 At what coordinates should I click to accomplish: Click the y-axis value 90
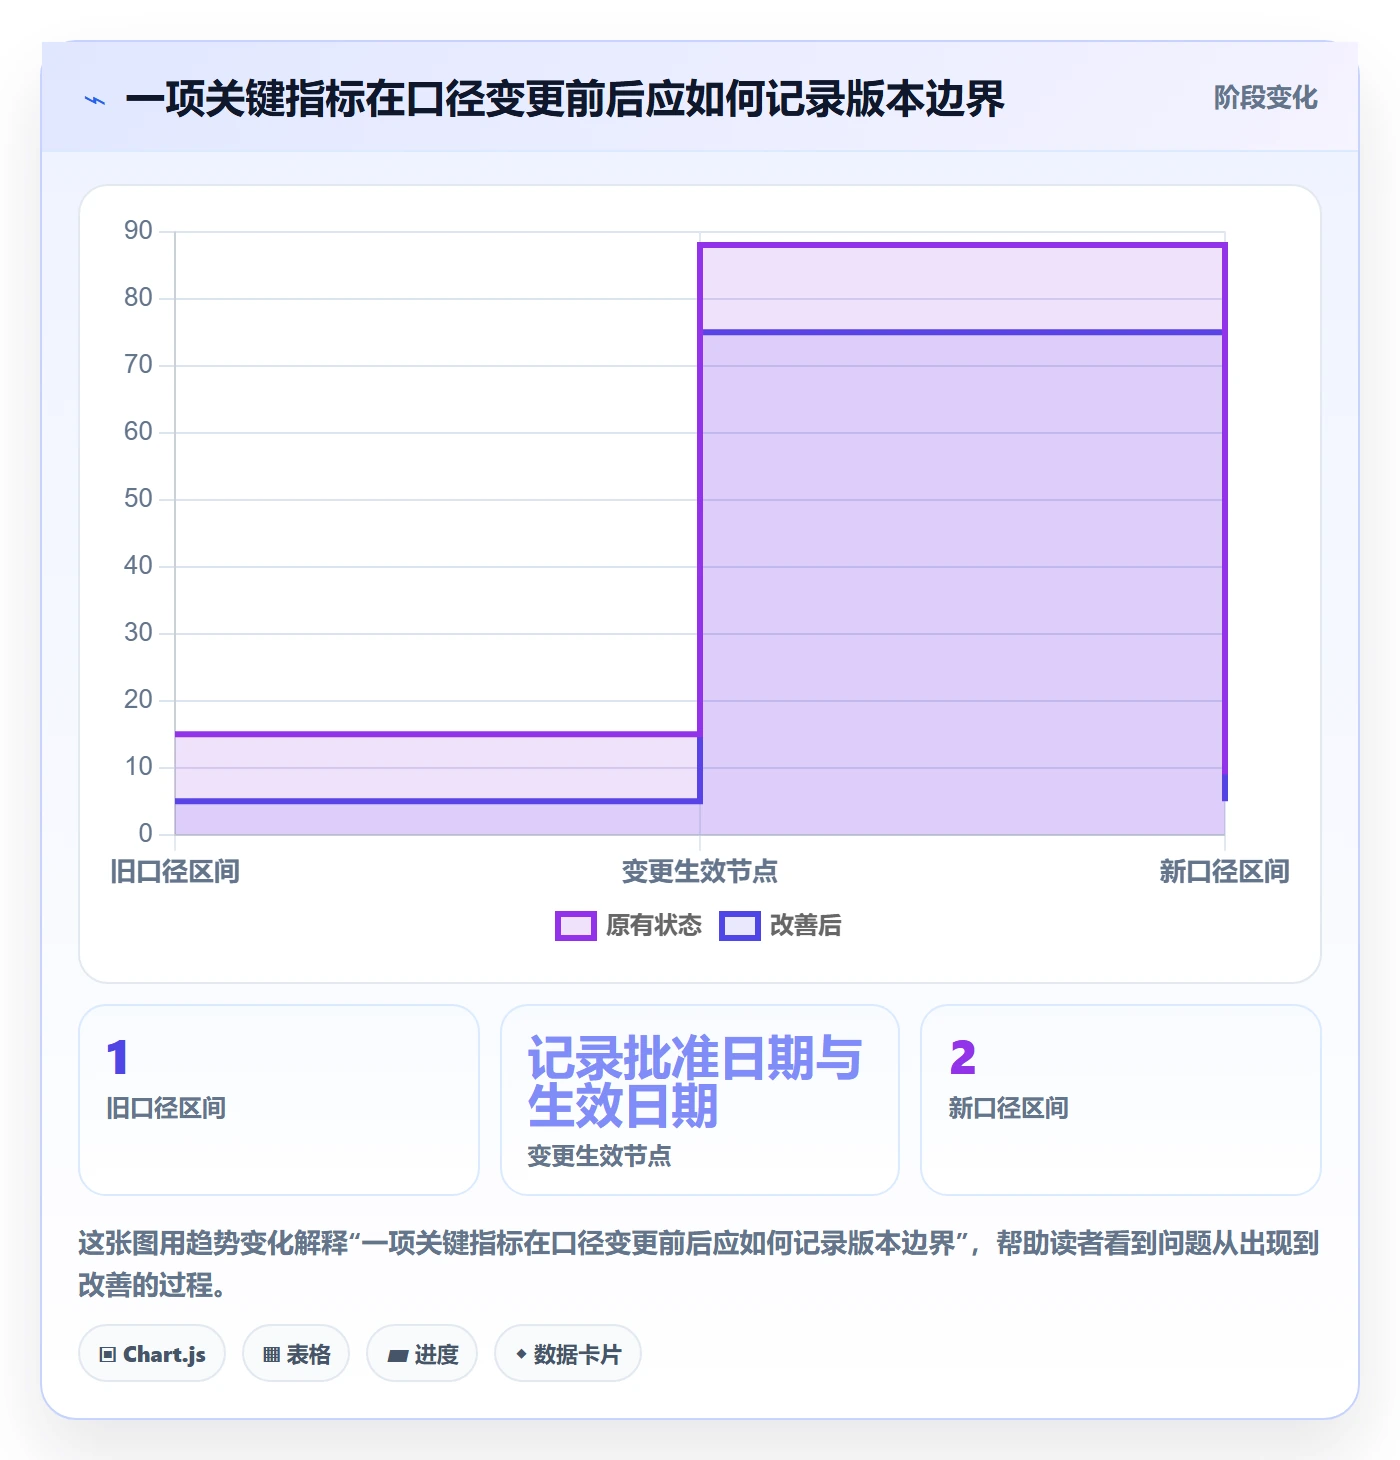pyautogui.click(x=138, y=231)
